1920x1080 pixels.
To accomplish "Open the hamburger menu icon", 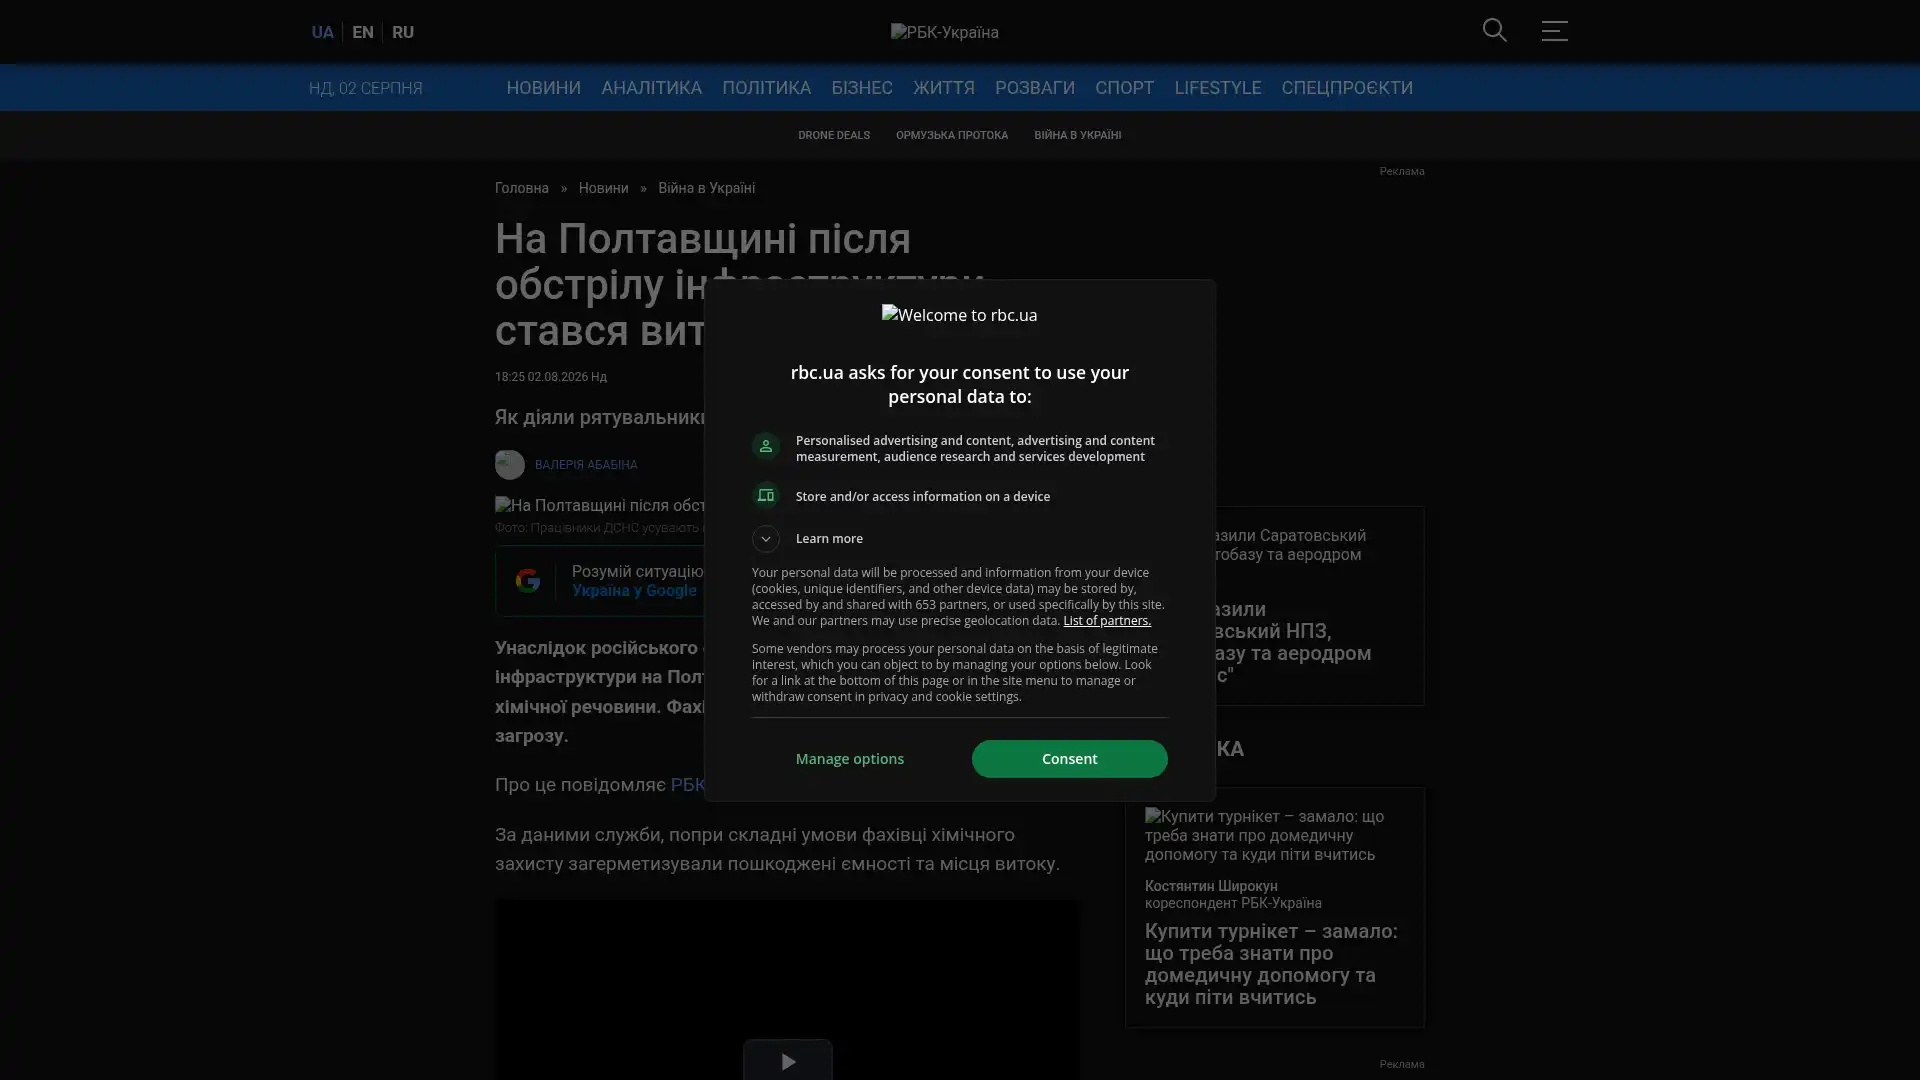I will [1554, 30].
